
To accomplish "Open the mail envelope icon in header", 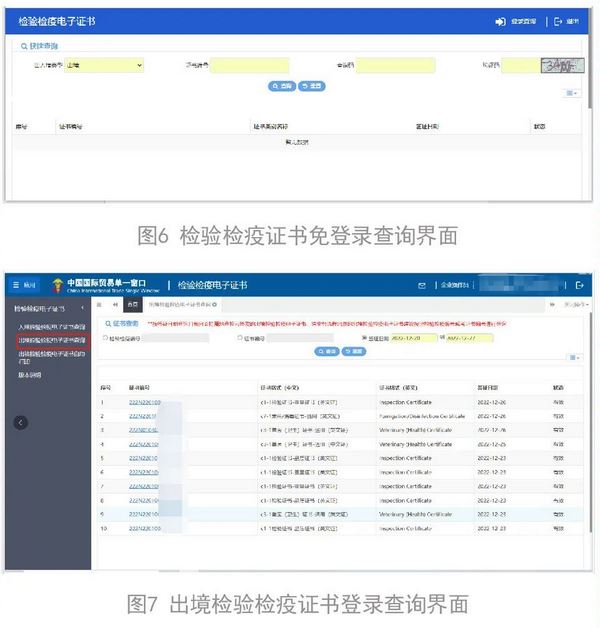I will 421,286.
